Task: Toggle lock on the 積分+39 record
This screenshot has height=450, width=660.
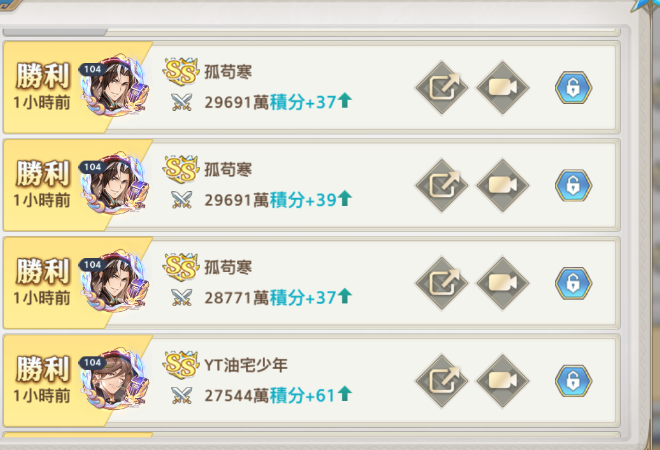Action: tap(573, 186)
